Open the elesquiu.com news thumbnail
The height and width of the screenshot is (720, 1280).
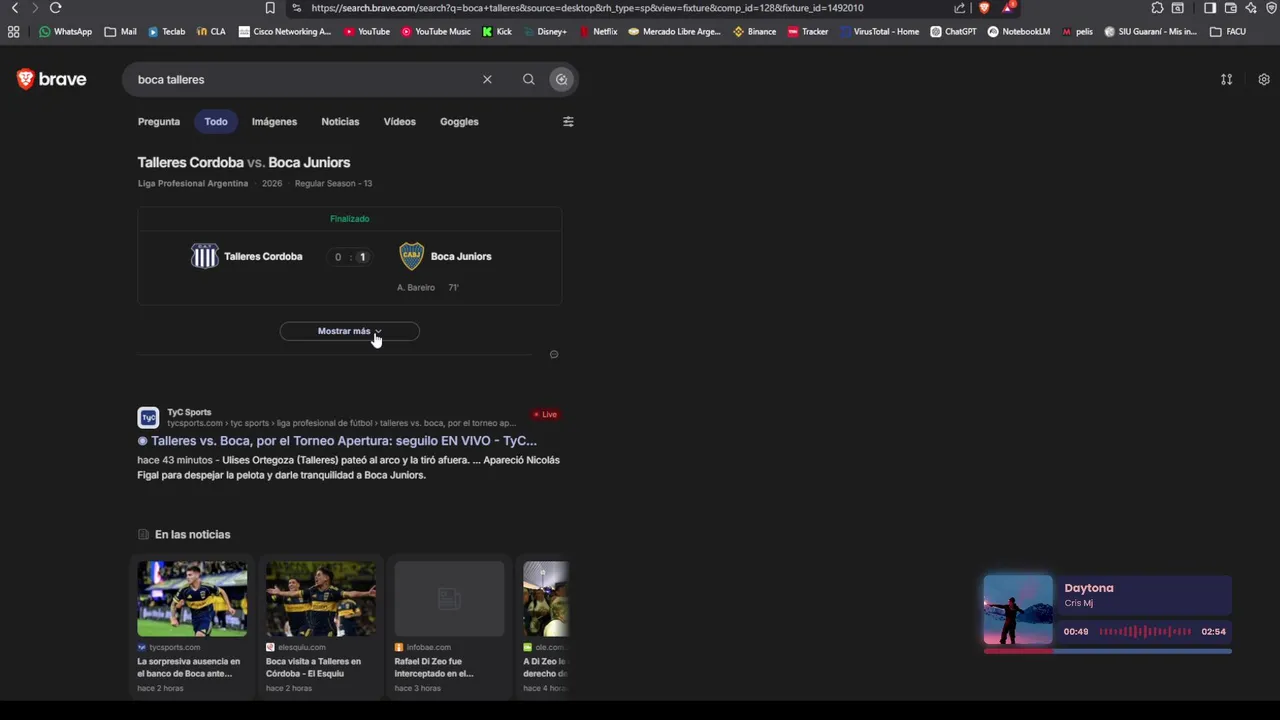point(321,598)
